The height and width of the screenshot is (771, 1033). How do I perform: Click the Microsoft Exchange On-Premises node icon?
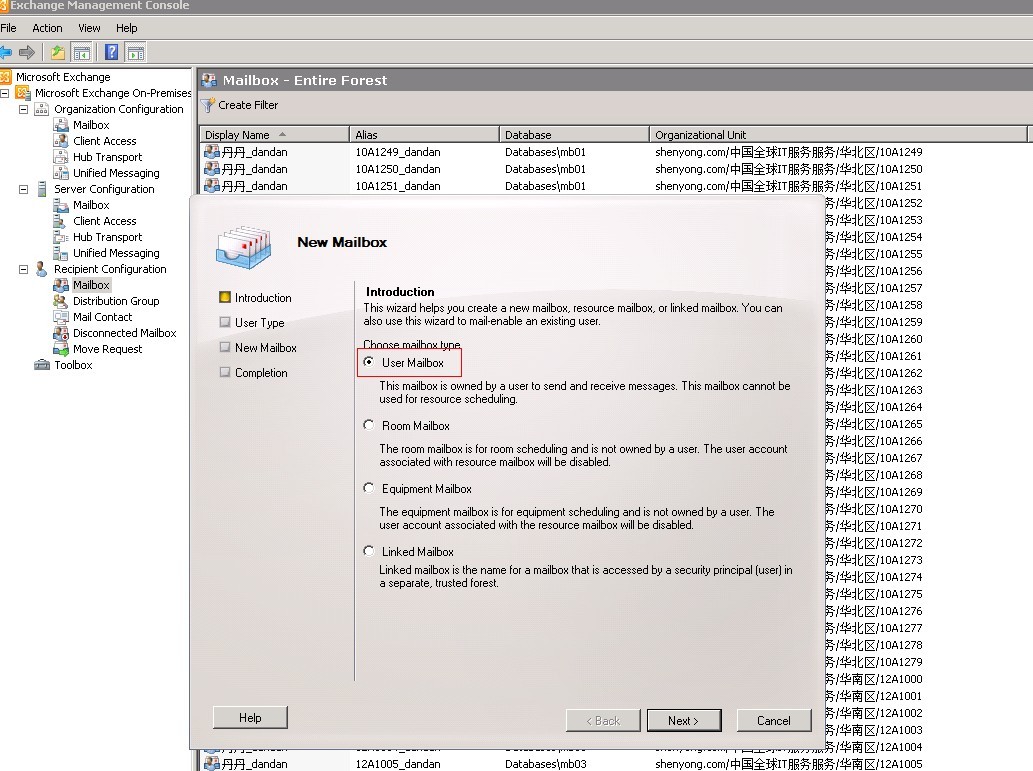coord(23,93)
